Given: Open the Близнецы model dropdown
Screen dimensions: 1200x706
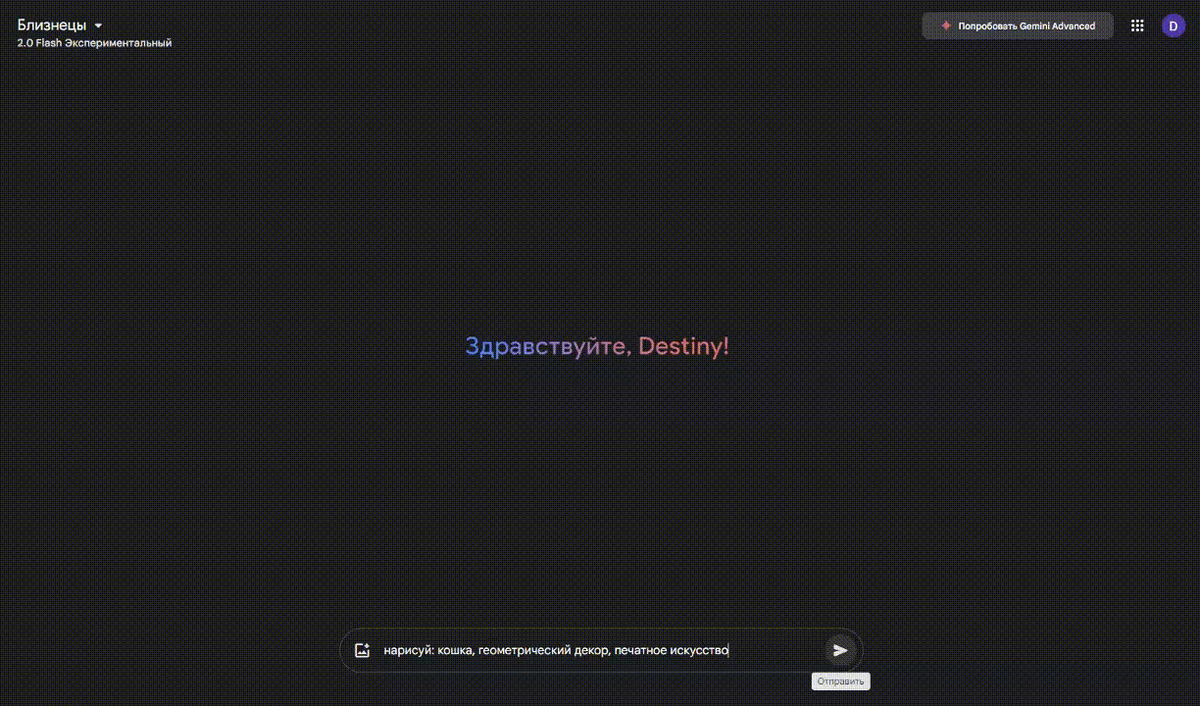Looking at the screenshot, I should [x=60, y=25].
